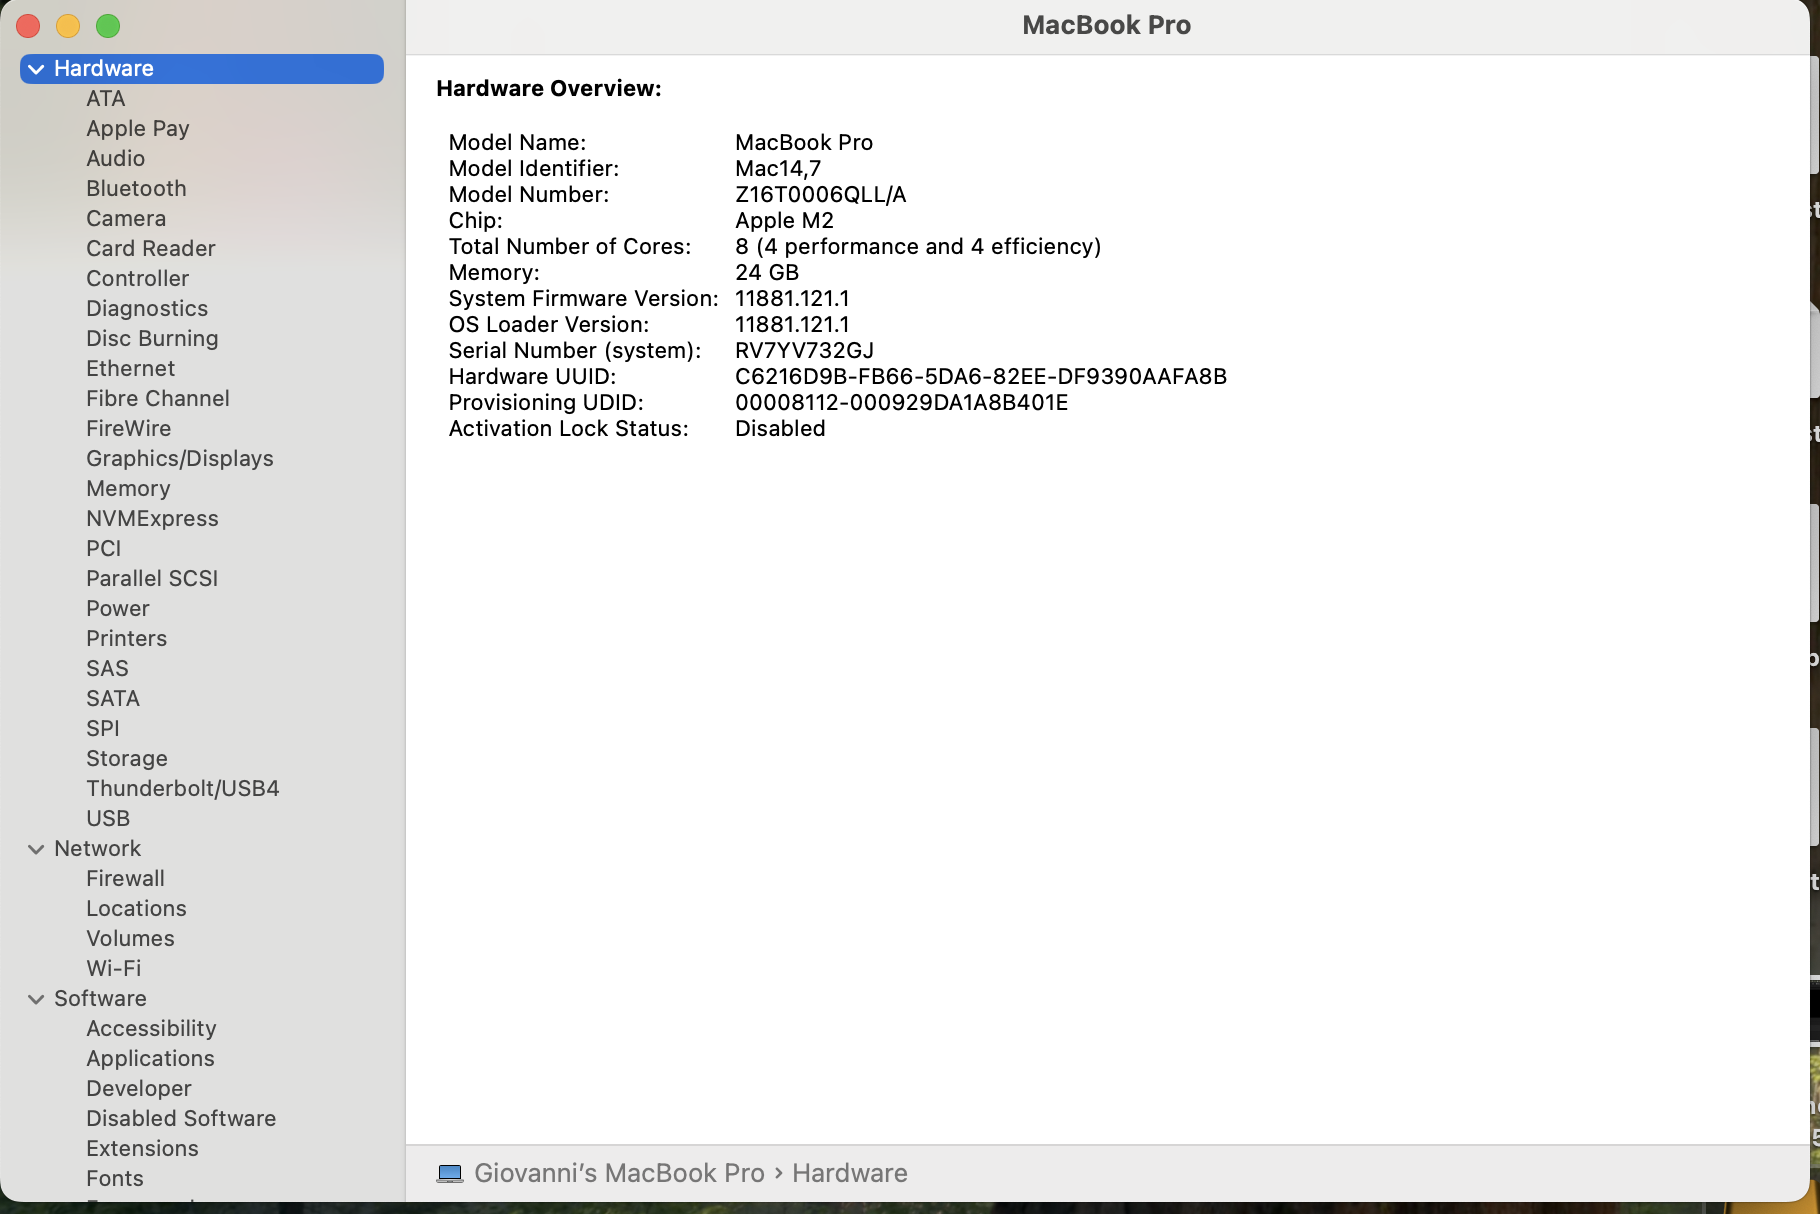Collapse the Software section chevron
This screenshot has height=1214, width=1820.
click(x=36, y=999)
